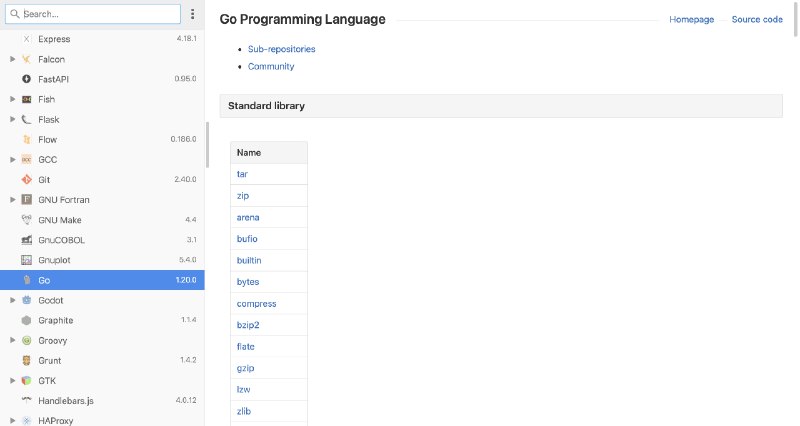Screen dimensions: 800x426
Task: Expand the Falcon documentation tree
Action: pyautogui.click(x=13, y=59)
